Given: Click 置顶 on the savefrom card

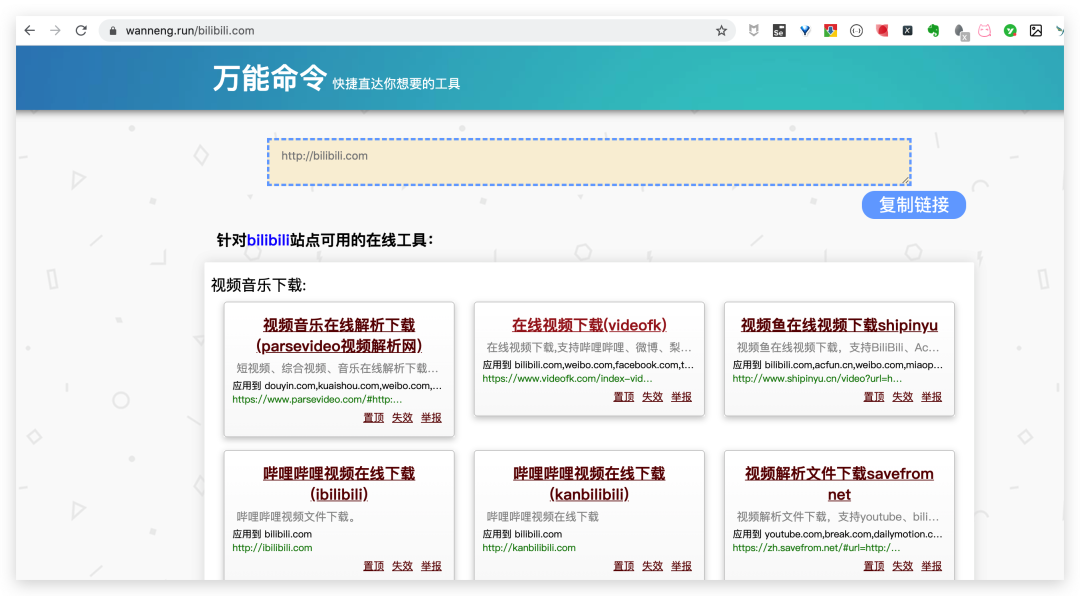Looking at the screenshot, I should click(873, 566).
